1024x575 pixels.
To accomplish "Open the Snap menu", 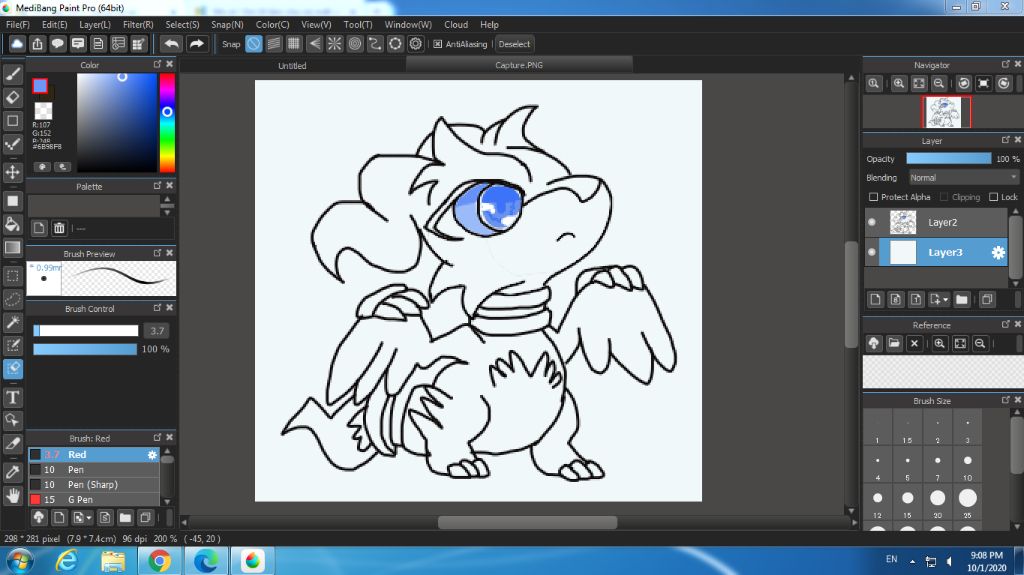I will point(227,24).
